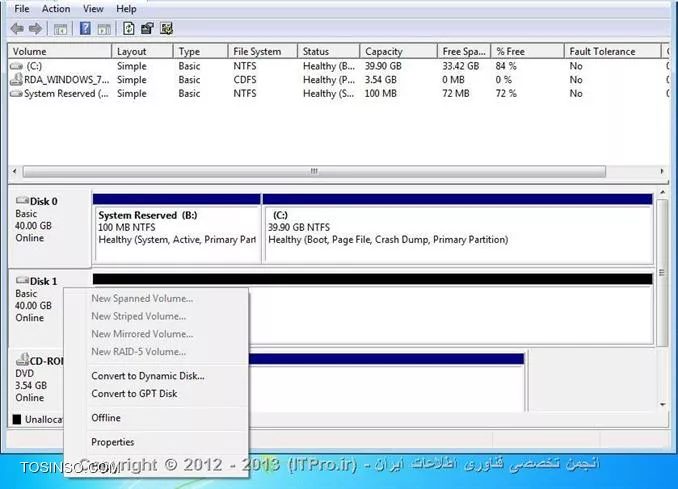Screen dimensions: 678x489
Task: Sort by the Free Space column header
Action: (x=464, y=51)
